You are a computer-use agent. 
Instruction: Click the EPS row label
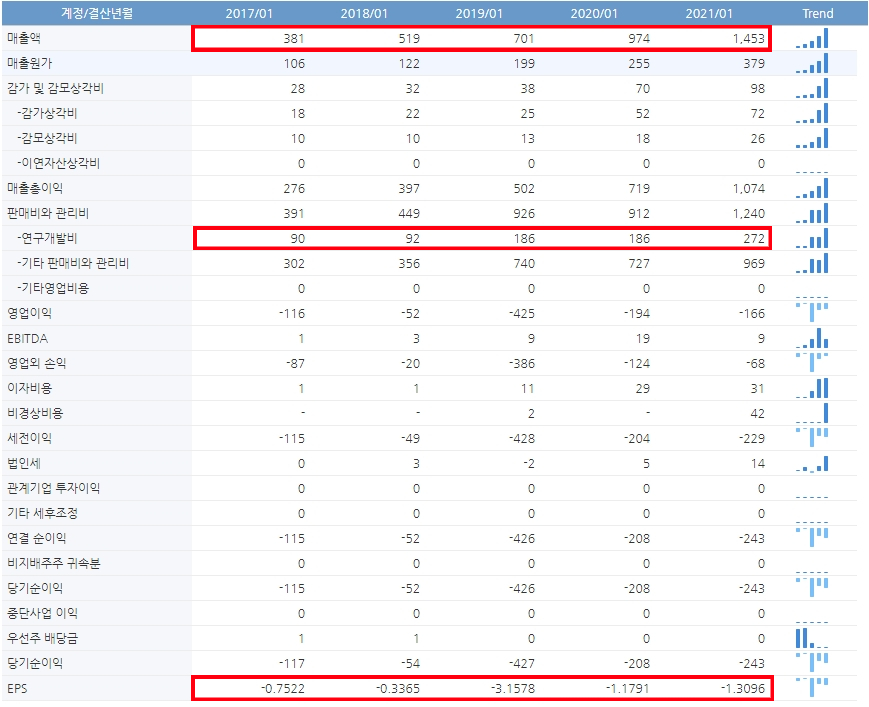click(17, 689)
